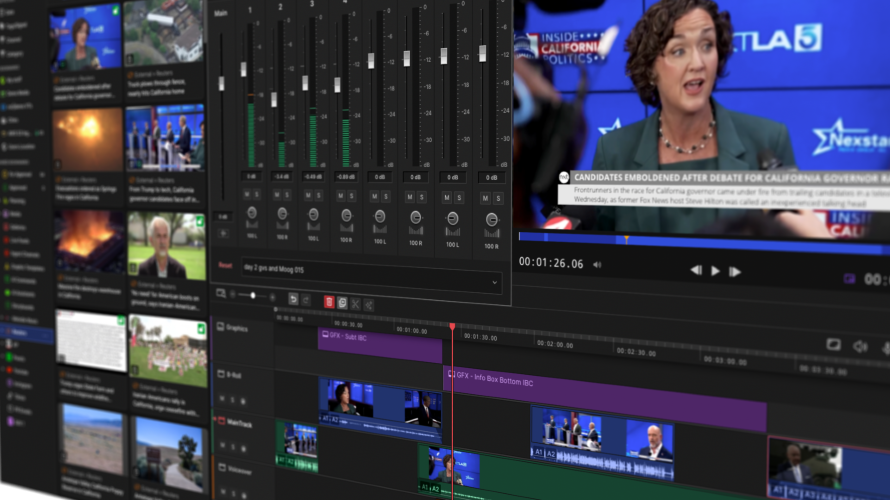This screenshot has height=500, width=890.
Task: Open the mixer preset dropdown chevron
Action: [494, 282]
